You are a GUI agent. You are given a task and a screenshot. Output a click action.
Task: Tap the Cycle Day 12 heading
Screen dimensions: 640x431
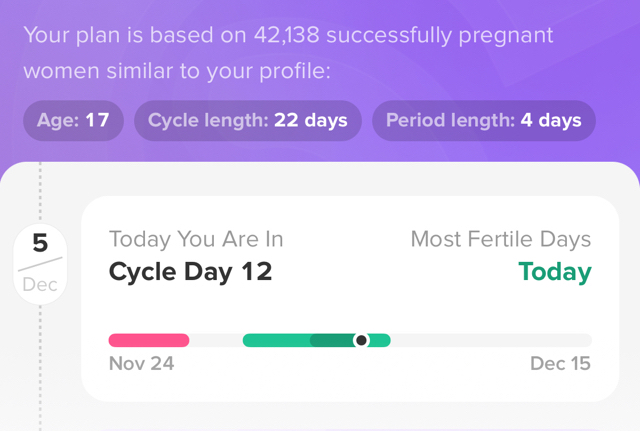click(190, 272)
